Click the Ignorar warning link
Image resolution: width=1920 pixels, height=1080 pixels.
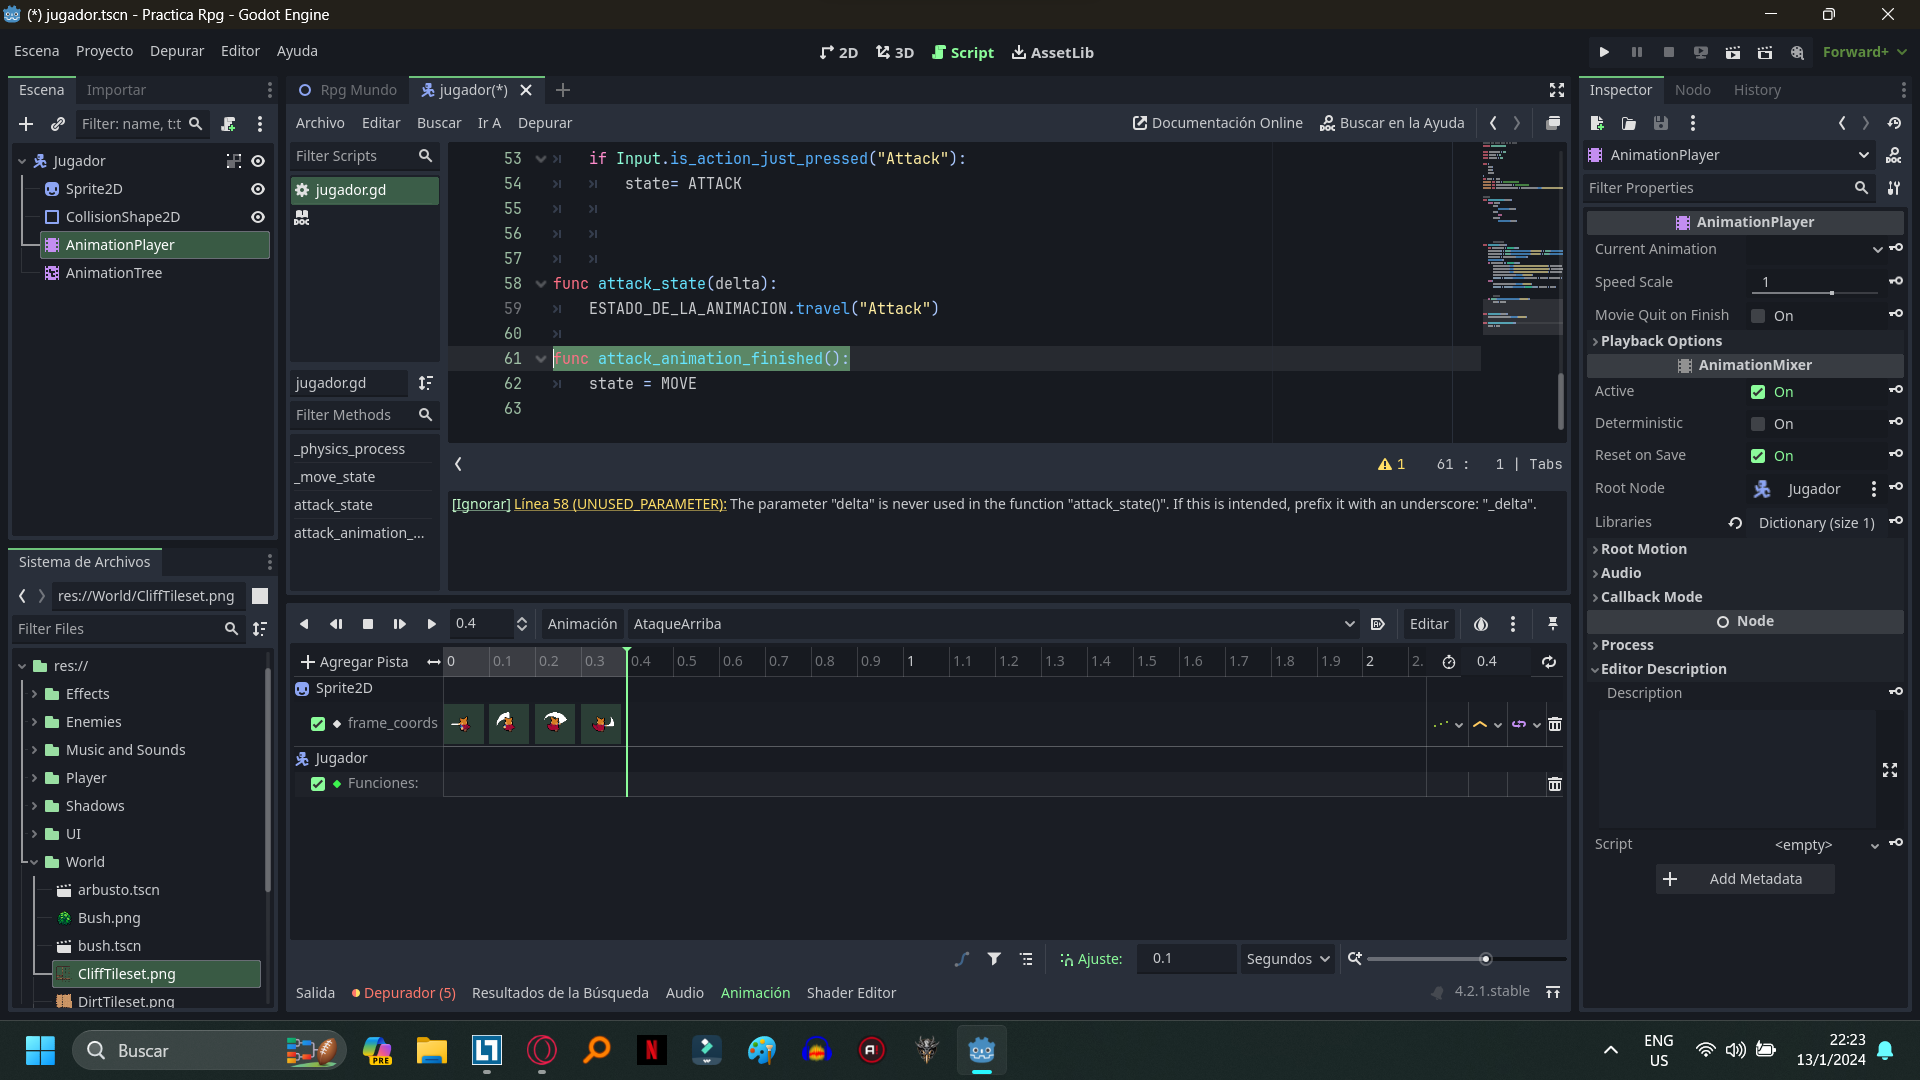click(x=481, y=504)
